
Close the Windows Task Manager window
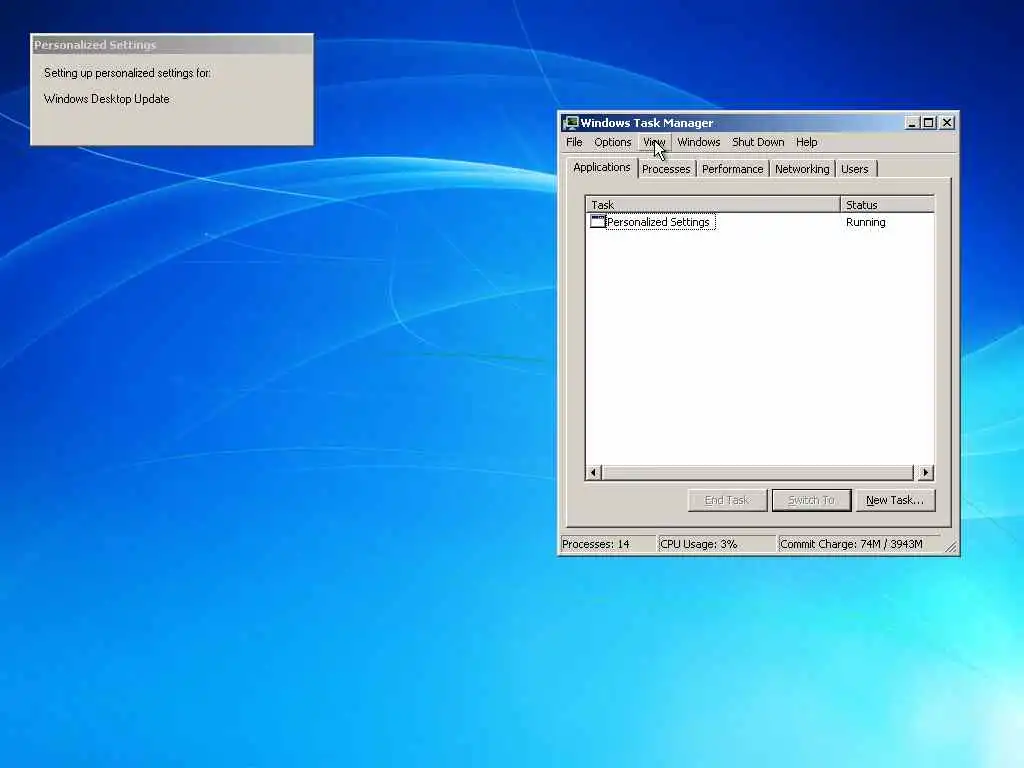coord(947,123)
